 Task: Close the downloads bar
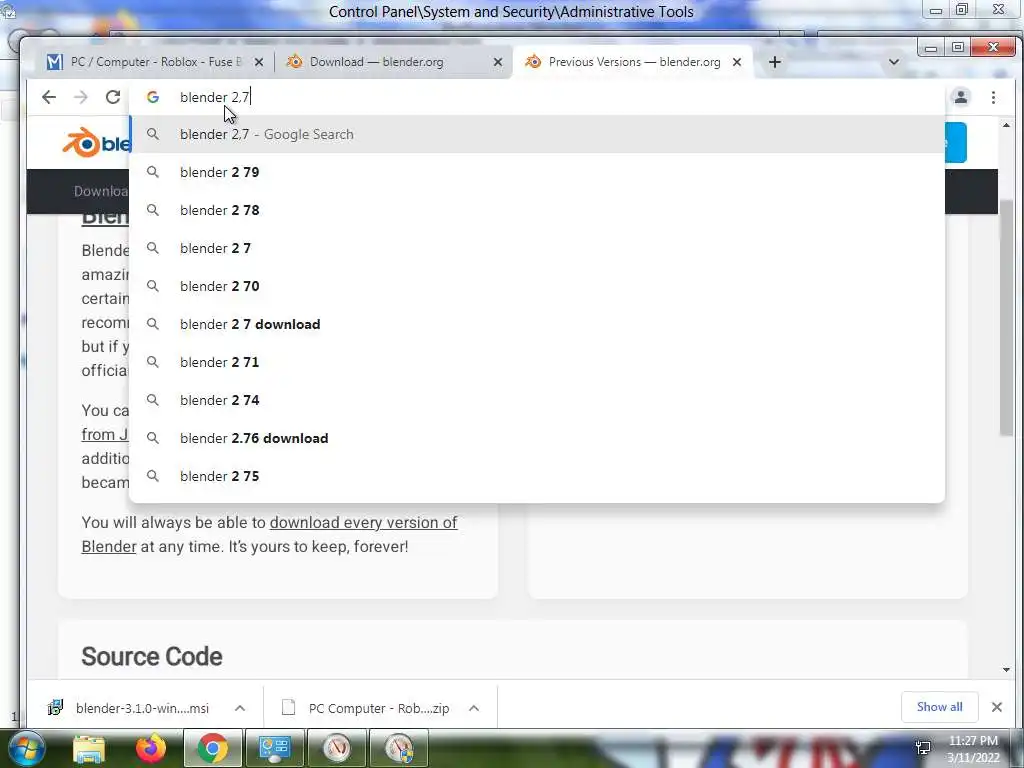pos(997,707)
